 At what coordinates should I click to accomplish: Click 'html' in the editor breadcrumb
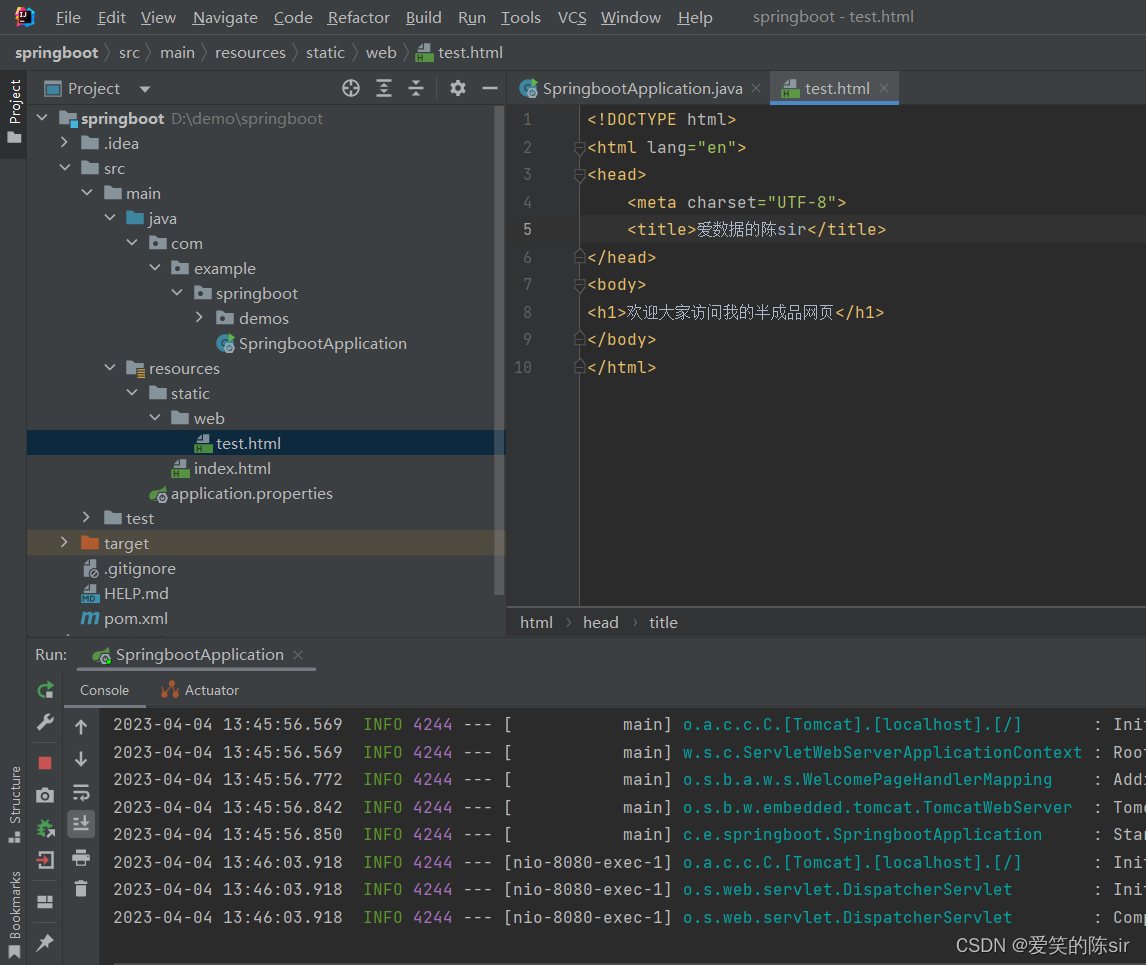tap(536, 623)
